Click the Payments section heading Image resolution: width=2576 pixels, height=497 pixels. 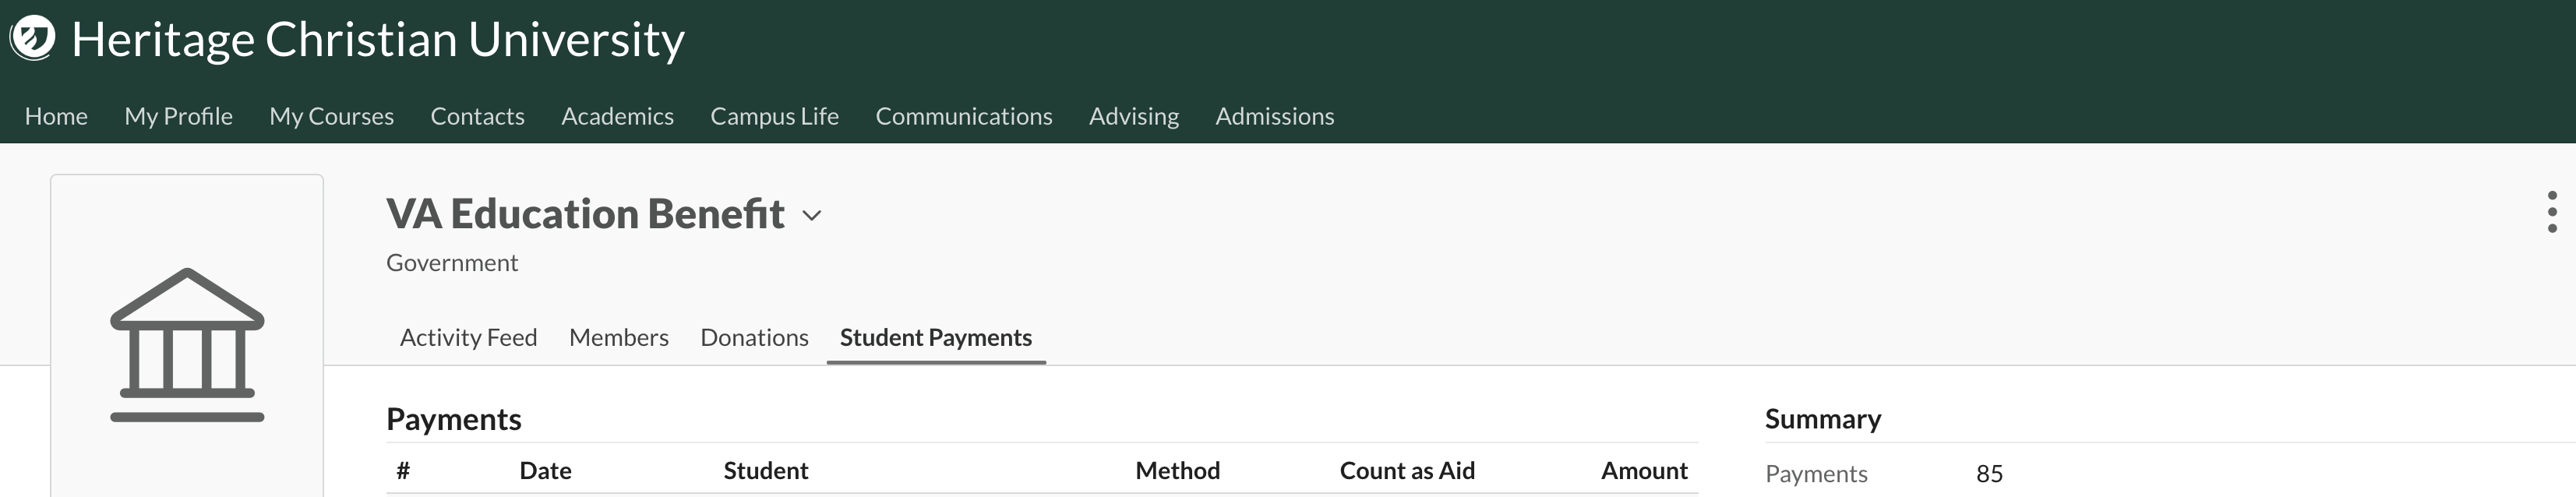tap(454, 419)
